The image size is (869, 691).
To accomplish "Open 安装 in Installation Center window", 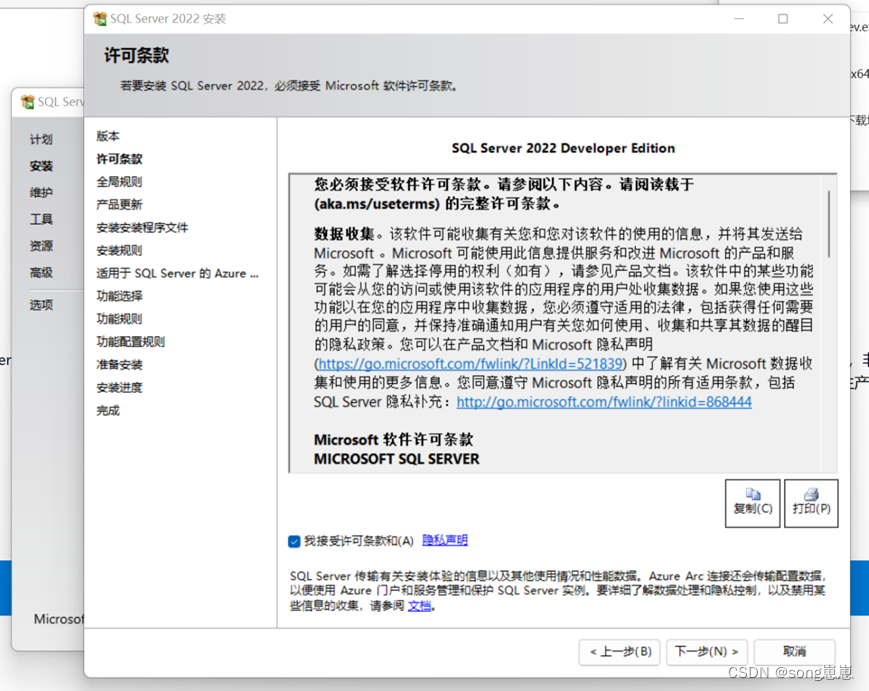I will [x=42, y=166].
